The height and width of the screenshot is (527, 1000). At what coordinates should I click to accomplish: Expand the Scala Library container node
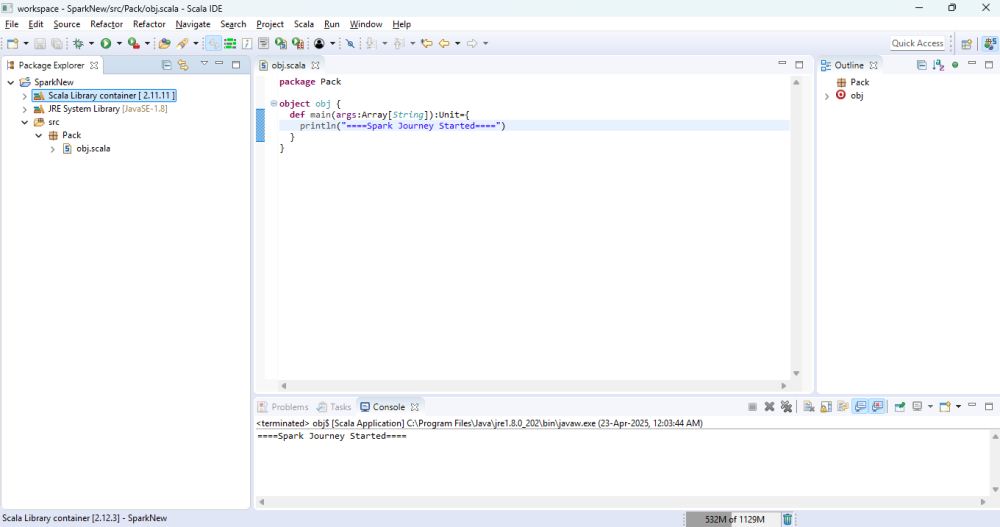coord(24,96)
